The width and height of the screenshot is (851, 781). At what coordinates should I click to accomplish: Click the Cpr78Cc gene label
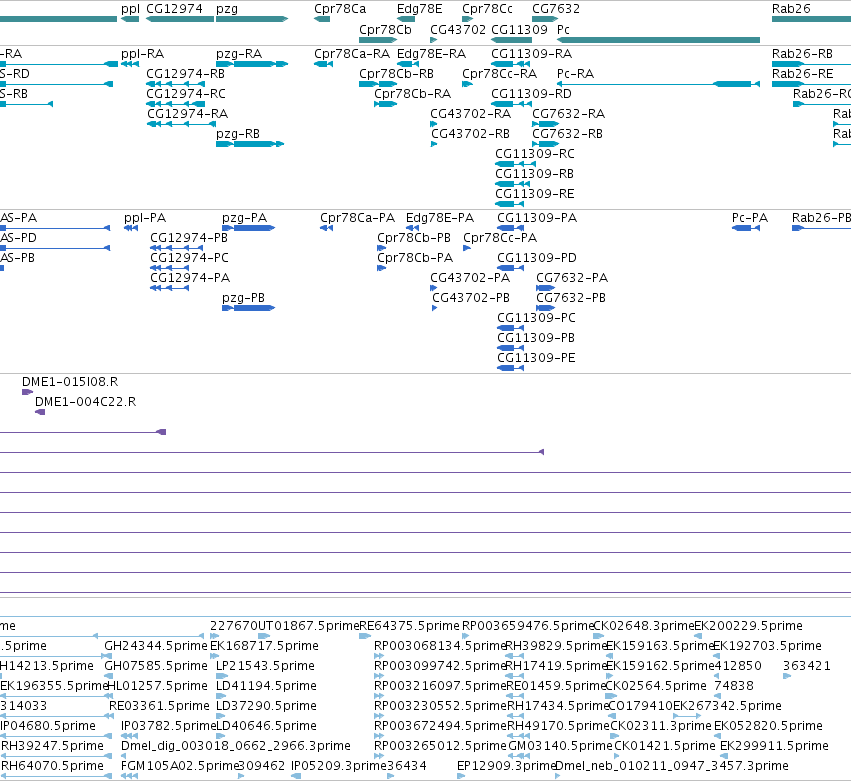[487, 9]
